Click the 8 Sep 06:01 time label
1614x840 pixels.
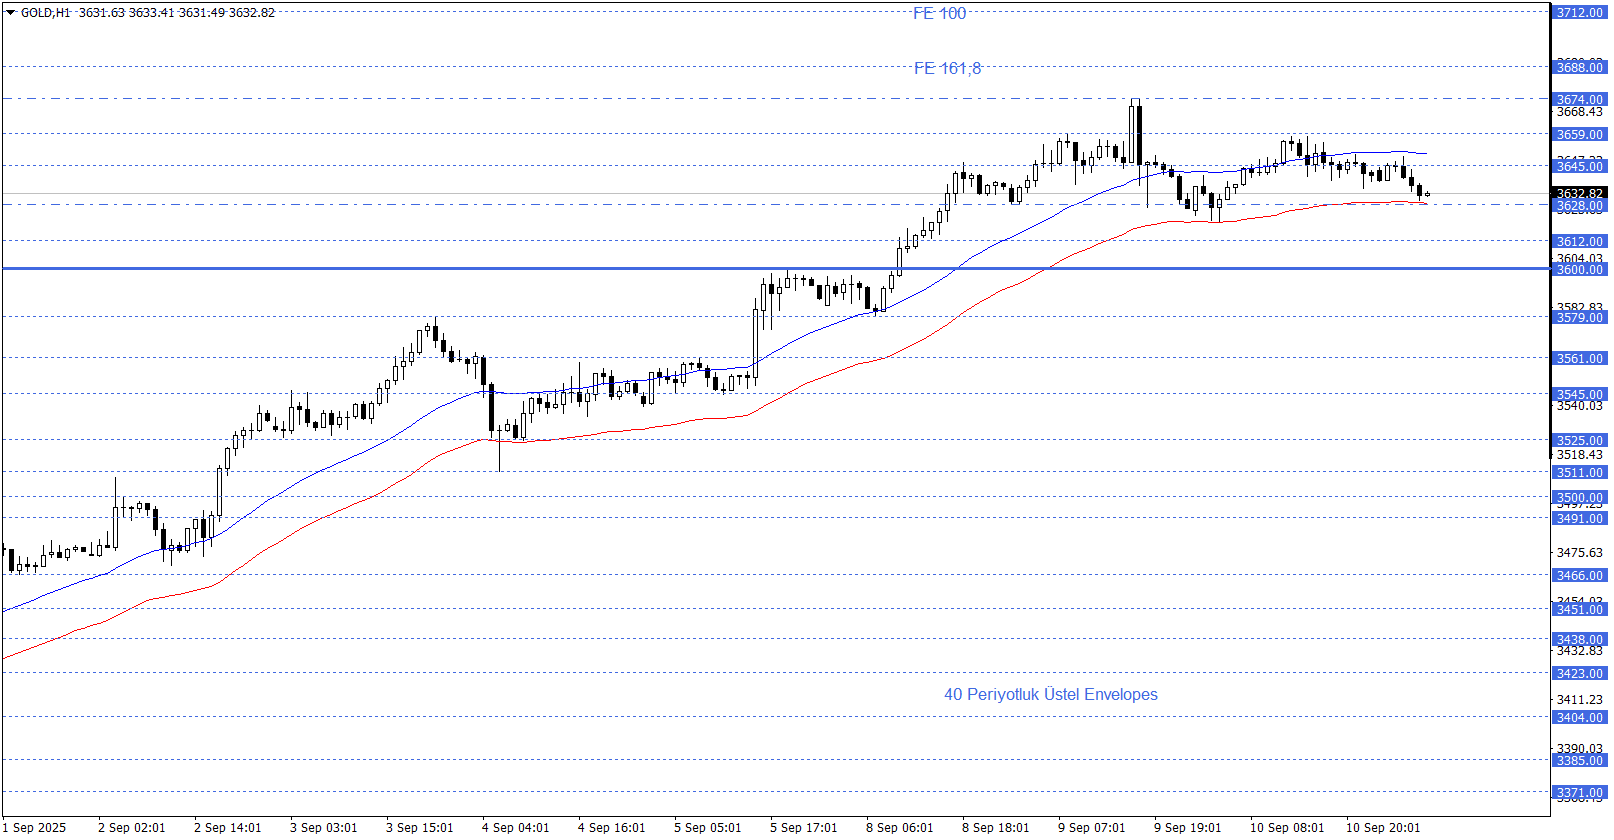point(900,828)
